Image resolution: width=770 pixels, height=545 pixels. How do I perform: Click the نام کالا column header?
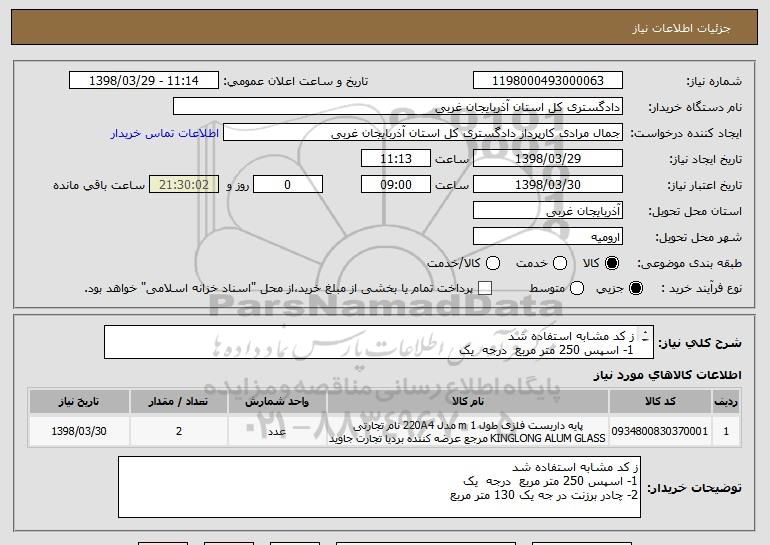[468, 402]
